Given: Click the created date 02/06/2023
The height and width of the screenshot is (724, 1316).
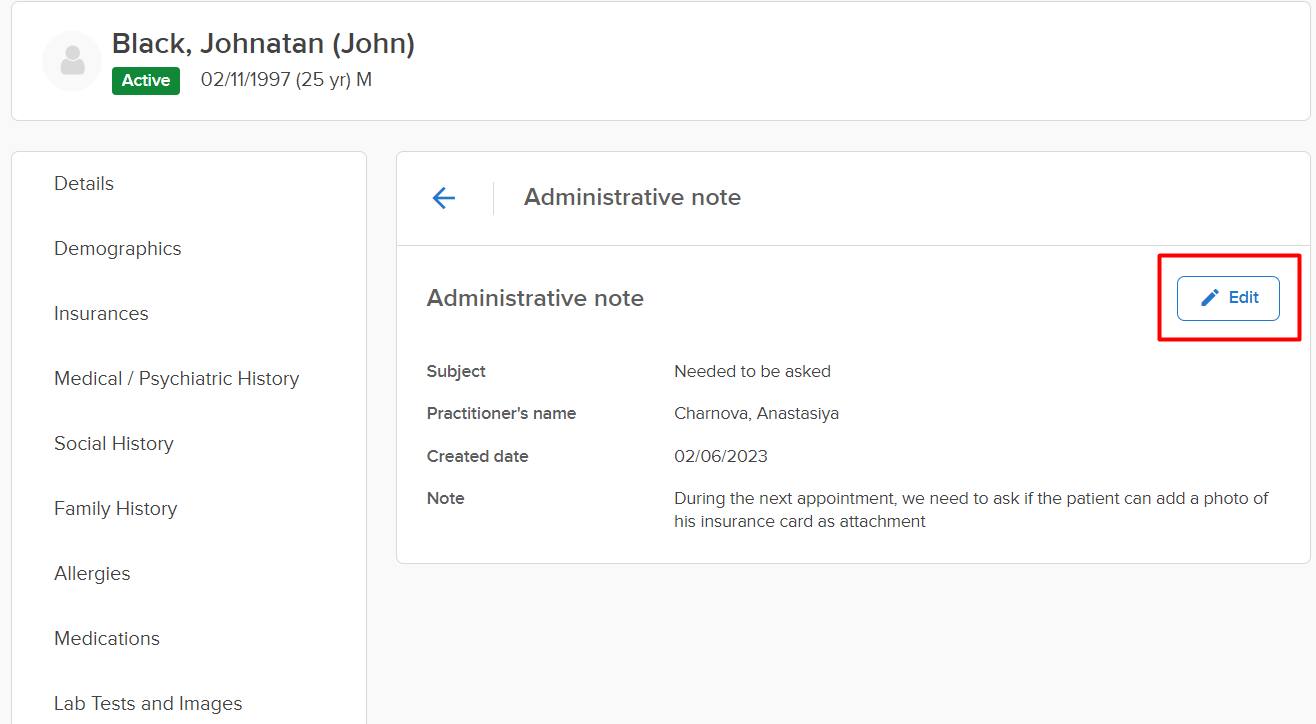Looking at the screenshot, I should tap(721, 457).
